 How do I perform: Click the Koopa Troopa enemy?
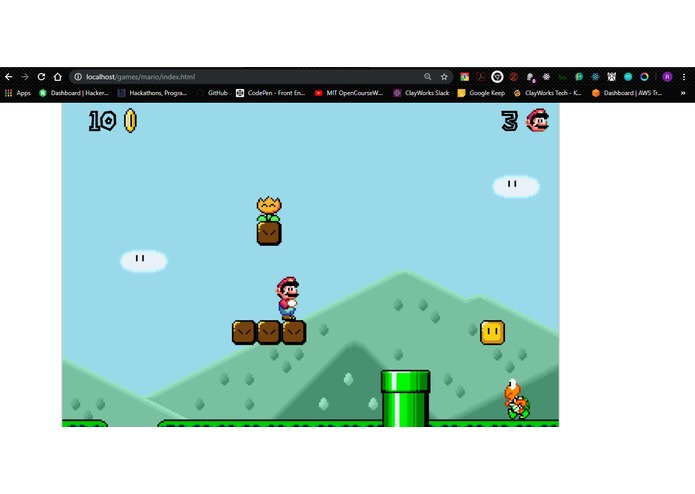click(516, 399)
